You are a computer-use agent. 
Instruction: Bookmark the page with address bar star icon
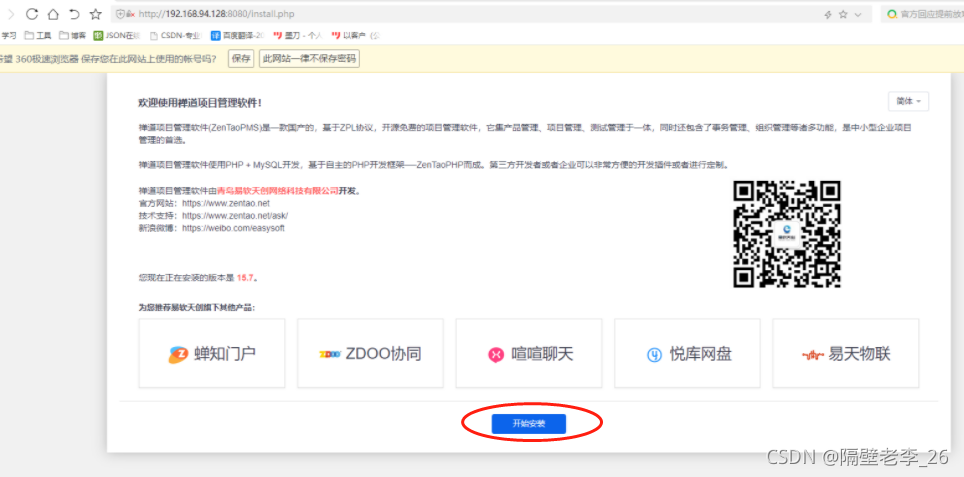843,14
